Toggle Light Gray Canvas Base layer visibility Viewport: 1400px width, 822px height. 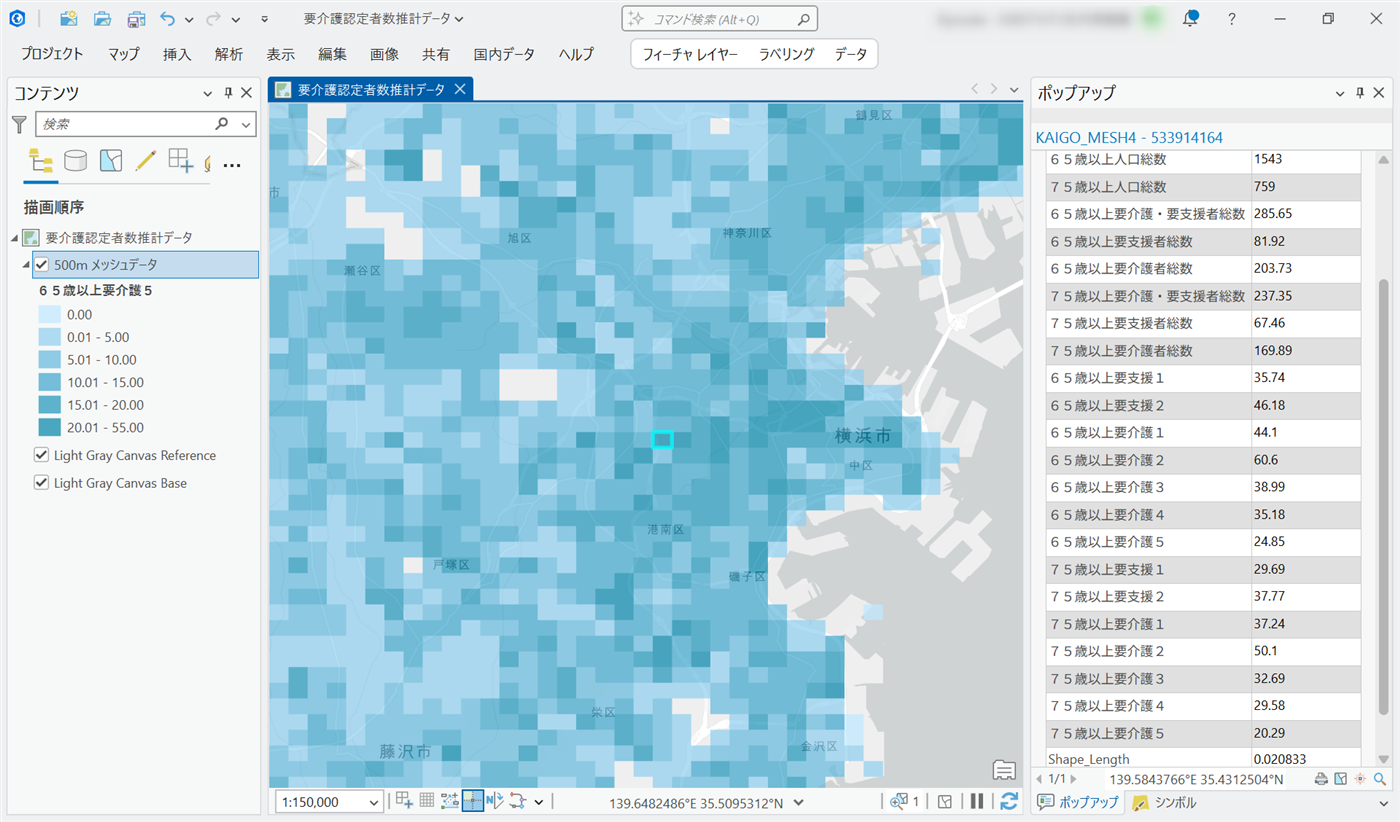[42, 483]
